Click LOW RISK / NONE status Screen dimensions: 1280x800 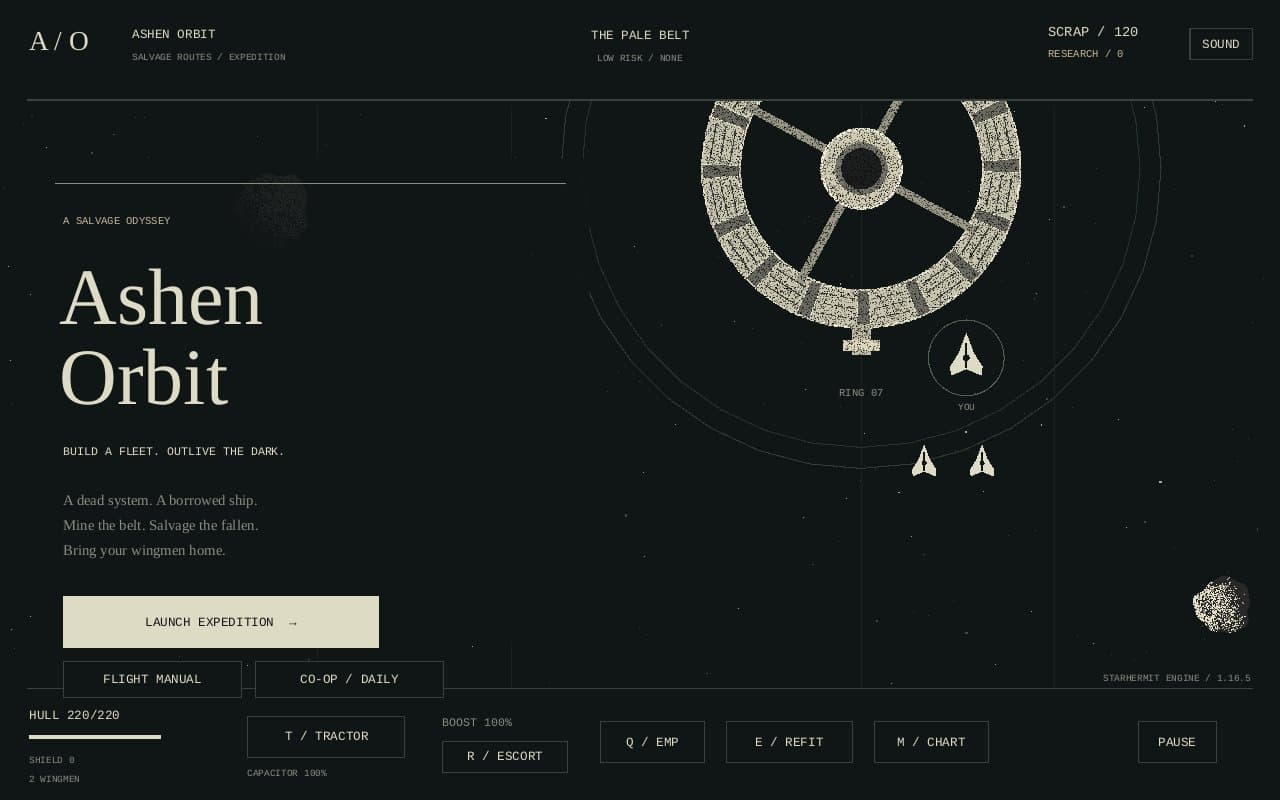[640, 58]
